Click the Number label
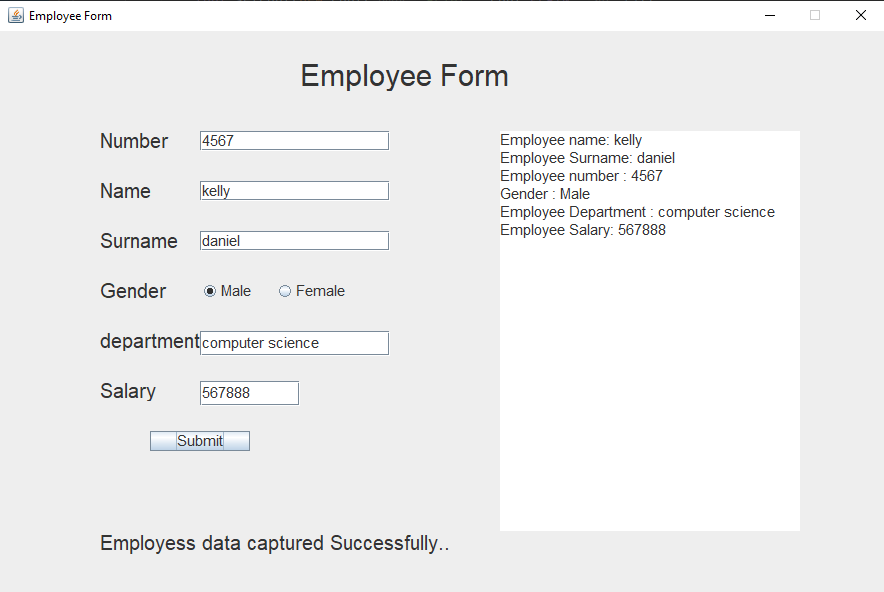The height and width of the screenshot is (592, 884). pyautogui.click(x=134, y=141)
